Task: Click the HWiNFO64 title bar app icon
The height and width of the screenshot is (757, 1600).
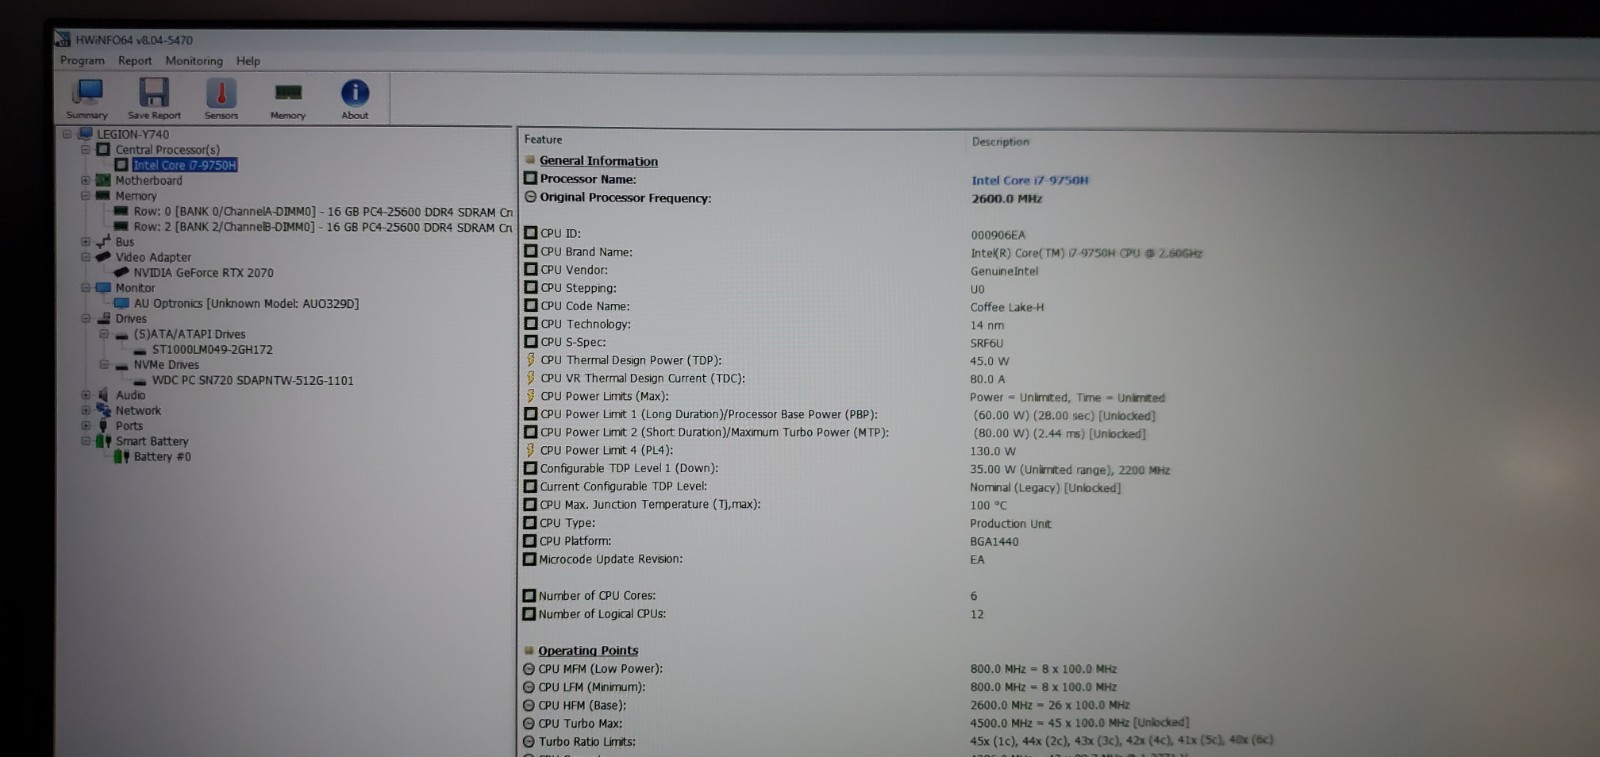Action: click(x=63, y=40)
